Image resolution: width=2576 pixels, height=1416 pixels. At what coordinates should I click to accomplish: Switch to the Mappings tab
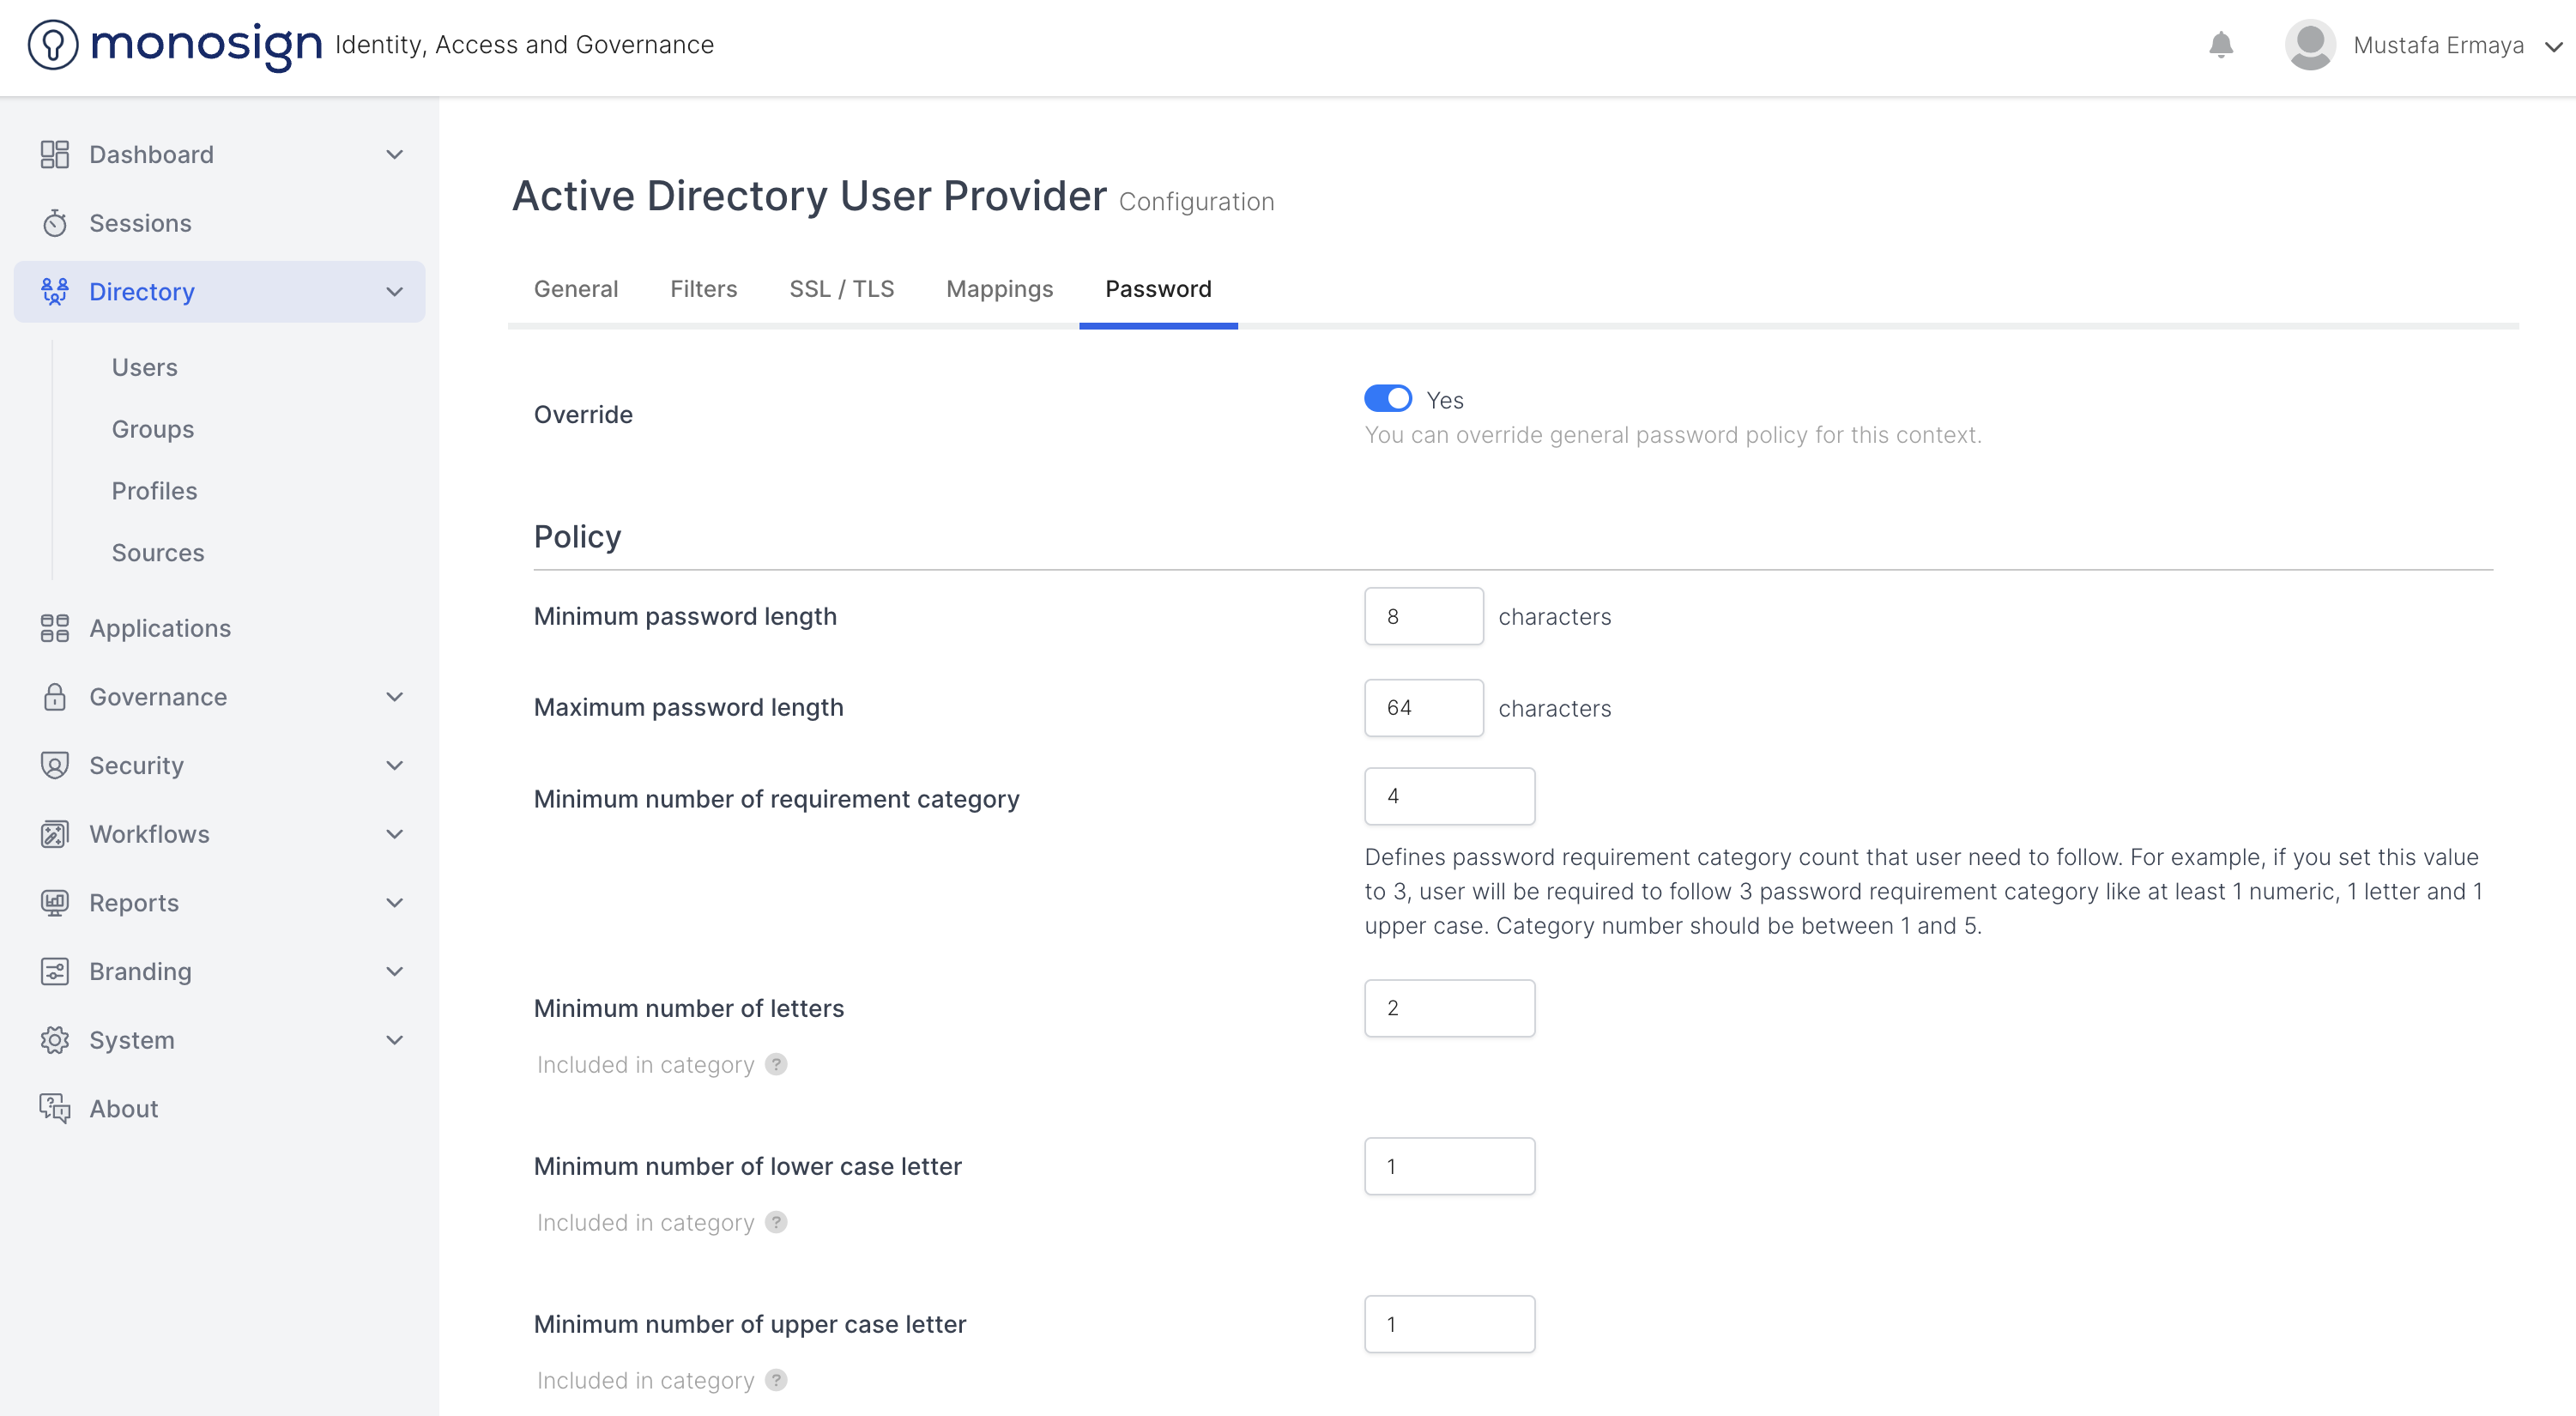coord(999,289)
